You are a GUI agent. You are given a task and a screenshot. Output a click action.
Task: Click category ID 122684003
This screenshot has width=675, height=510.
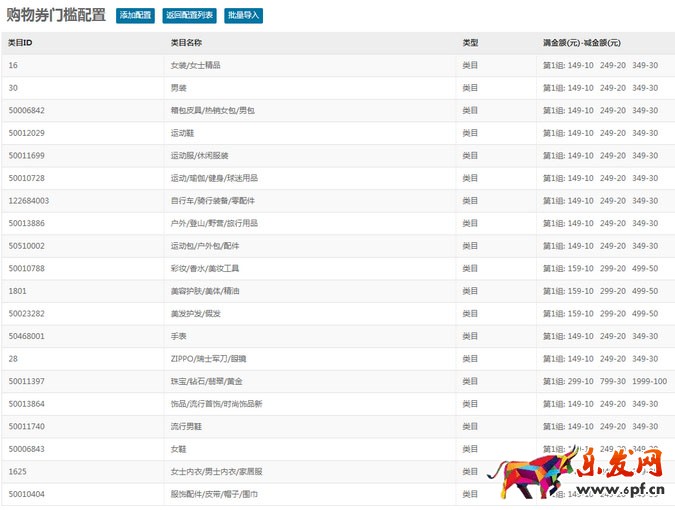click(x=28, y=200)
